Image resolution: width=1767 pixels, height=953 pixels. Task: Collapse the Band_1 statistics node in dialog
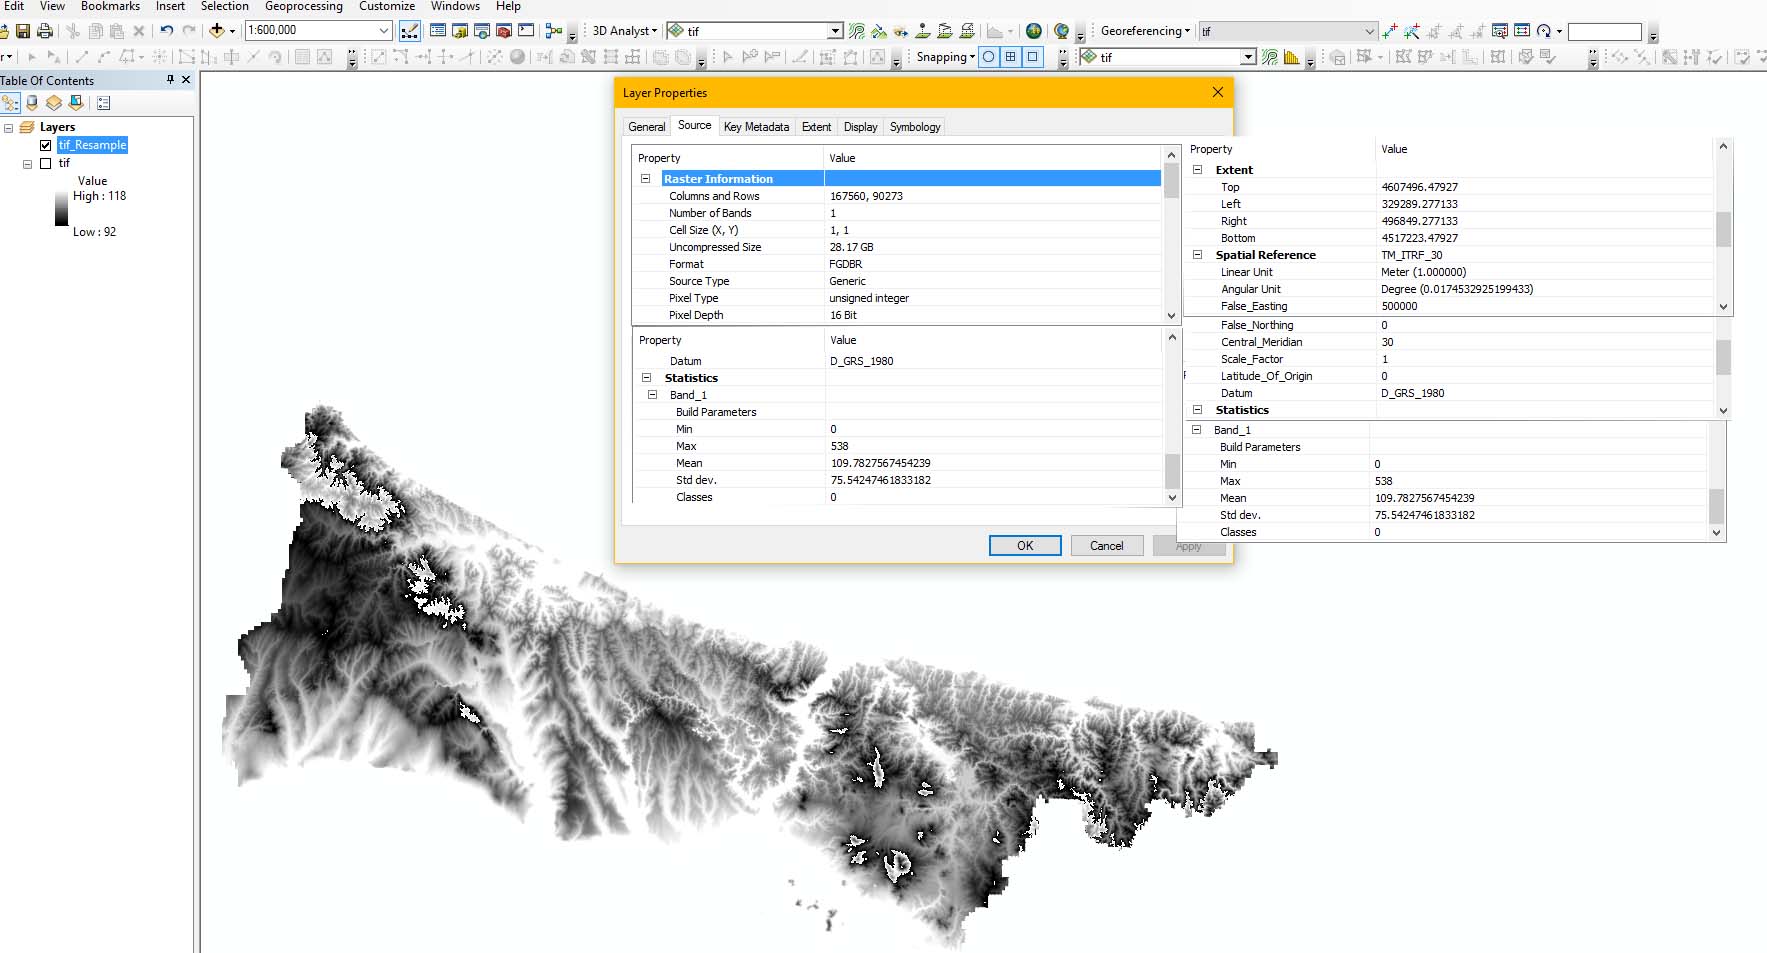(x=652, y=395)
